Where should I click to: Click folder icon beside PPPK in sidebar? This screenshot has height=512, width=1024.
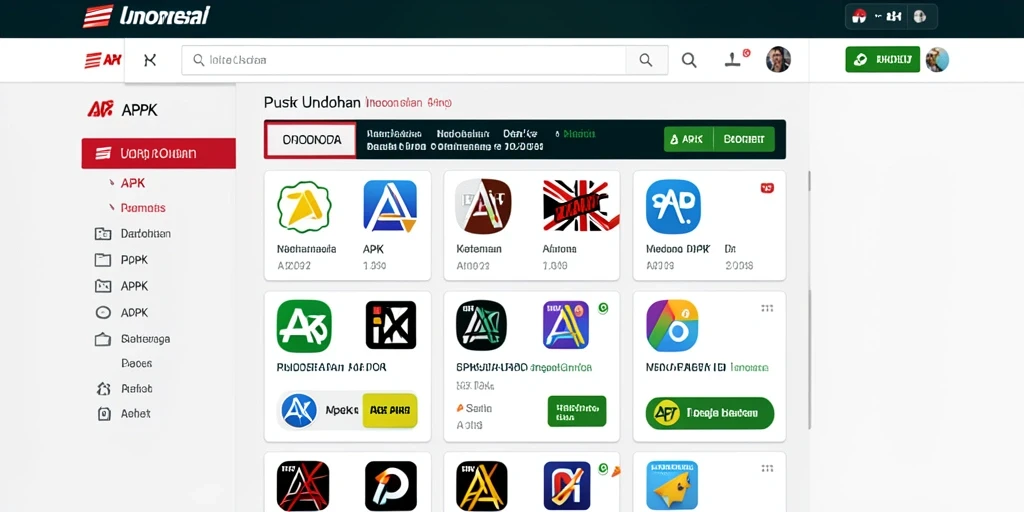click(x=103, y=259)
